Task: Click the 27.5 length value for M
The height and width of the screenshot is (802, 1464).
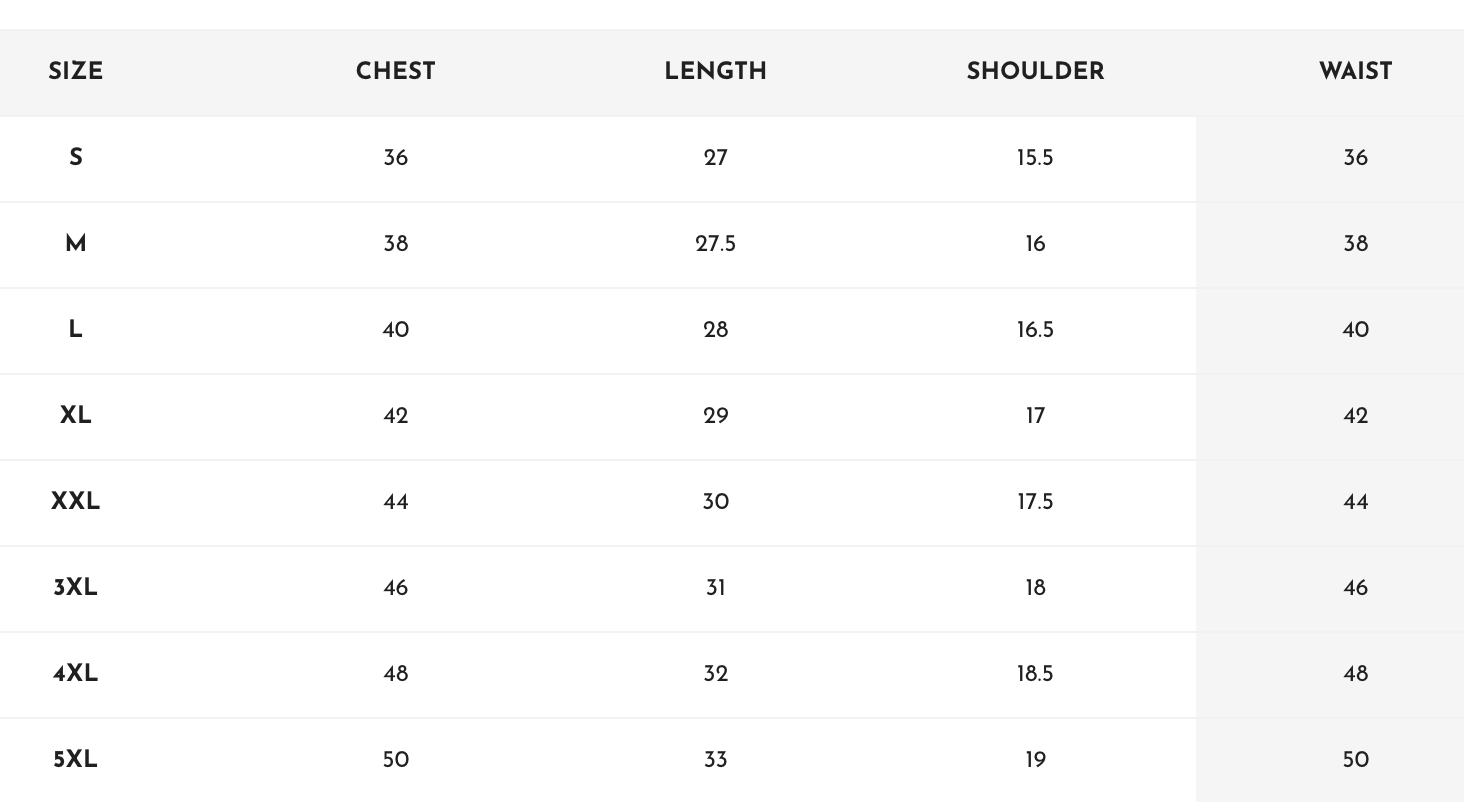Action: pyautogui.click(x=716, y=244)
